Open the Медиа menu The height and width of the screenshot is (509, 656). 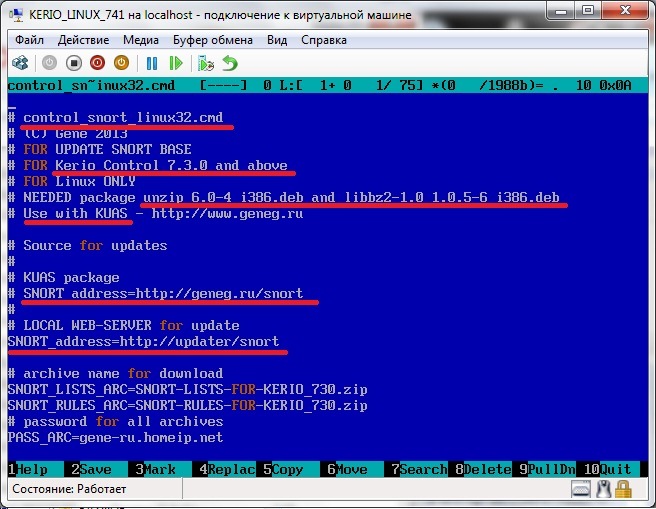click(141, 40)
